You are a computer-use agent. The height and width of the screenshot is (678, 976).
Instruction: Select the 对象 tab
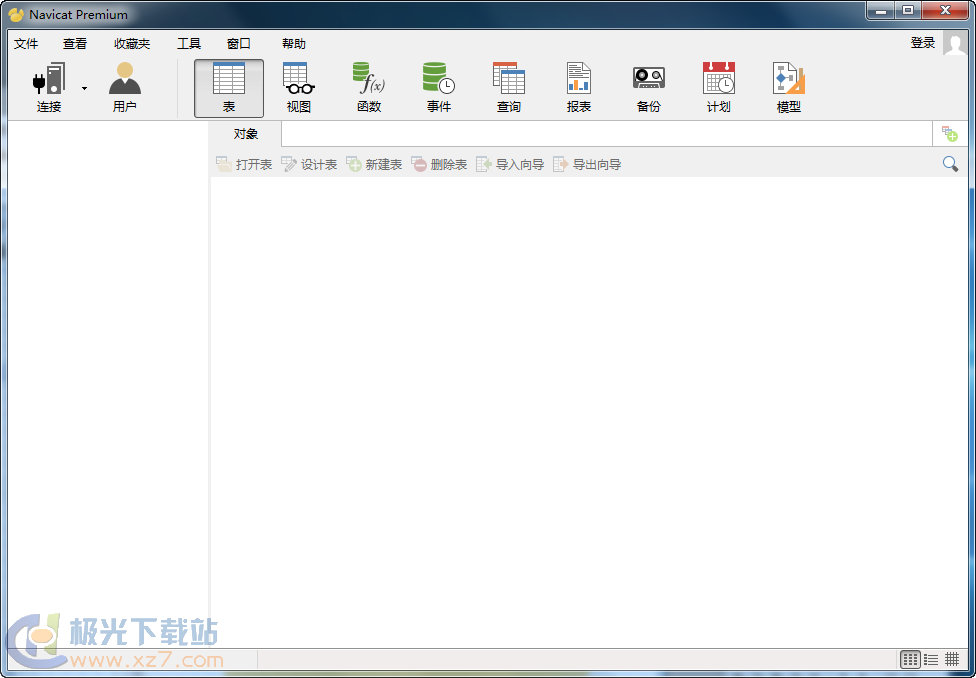coord(243,133)
